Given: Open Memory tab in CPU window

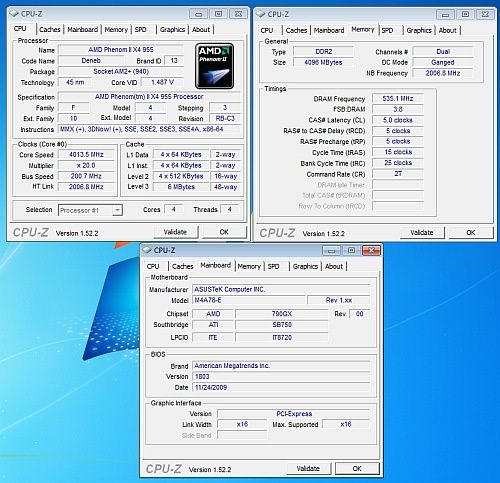Looking at the screenshot, I should 116,30.
